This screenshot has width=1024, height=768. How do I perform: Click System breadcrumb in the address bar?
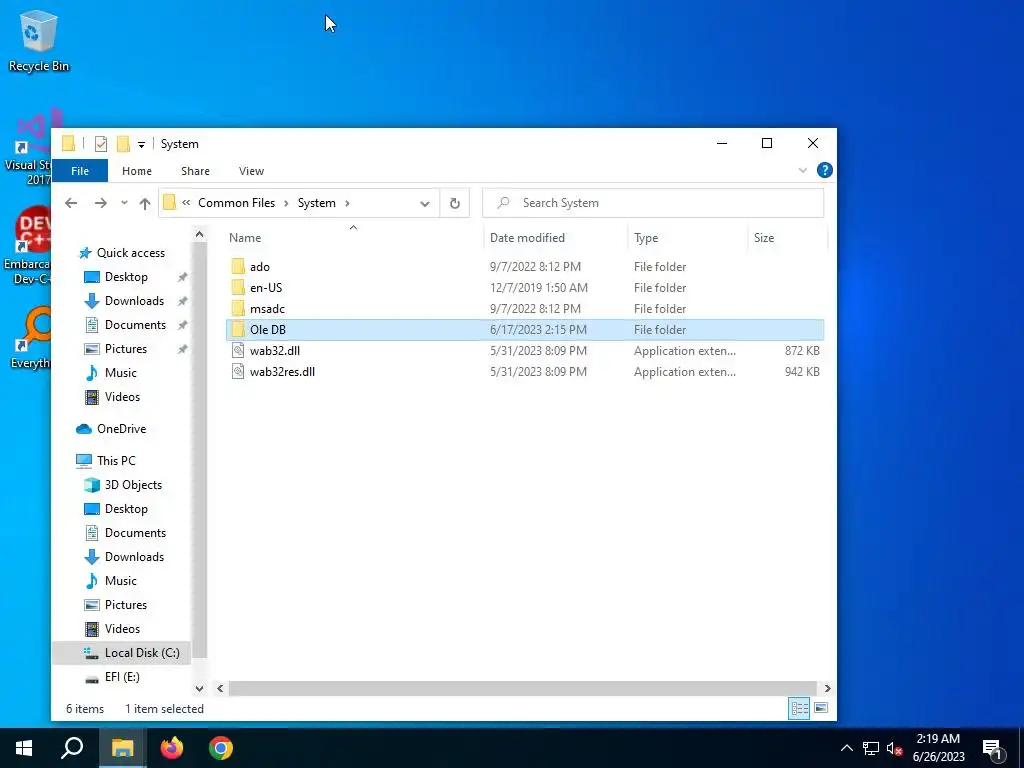(x=317, y=203)
